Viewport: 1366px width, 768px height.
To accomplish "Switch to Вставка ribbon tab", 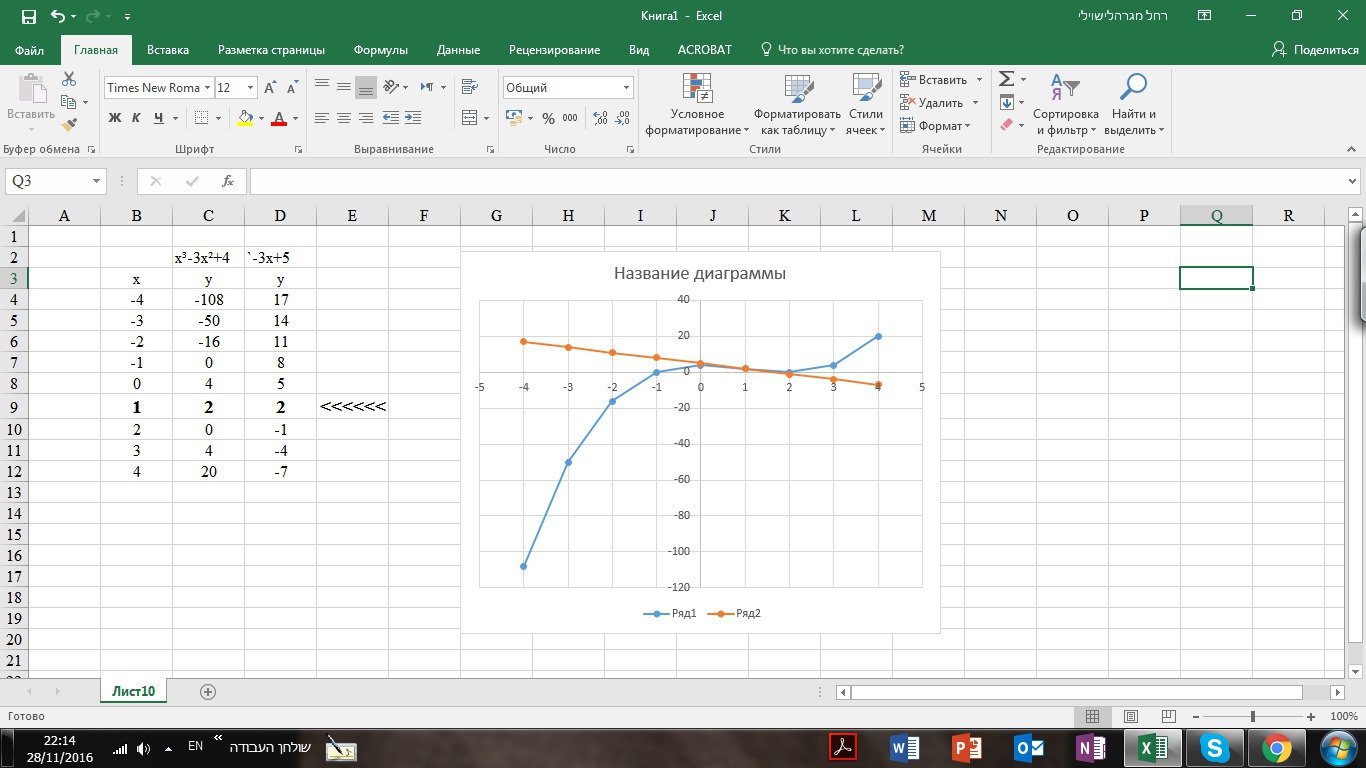I will point(168,49).
